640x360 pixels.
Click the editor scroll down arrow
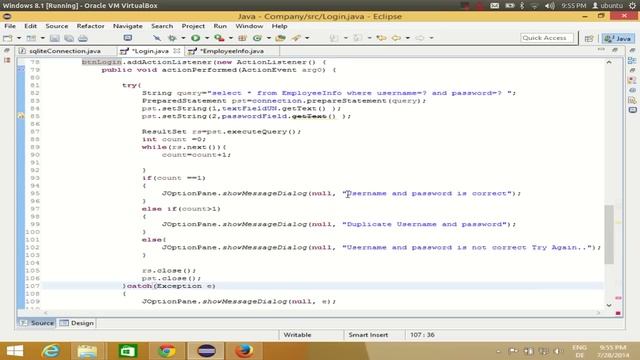tap(609, 305)
